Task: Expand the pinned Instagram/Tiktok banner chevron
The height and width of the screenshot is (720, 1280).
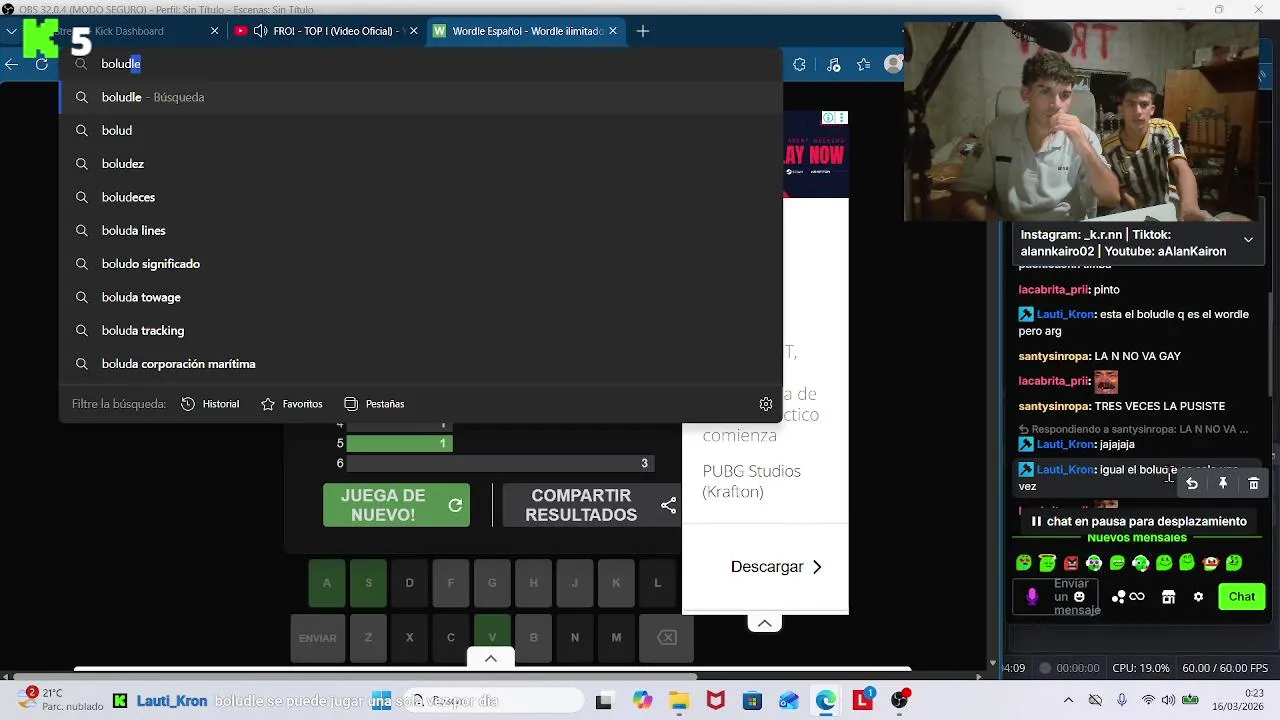Action: tap(1248, 240)
